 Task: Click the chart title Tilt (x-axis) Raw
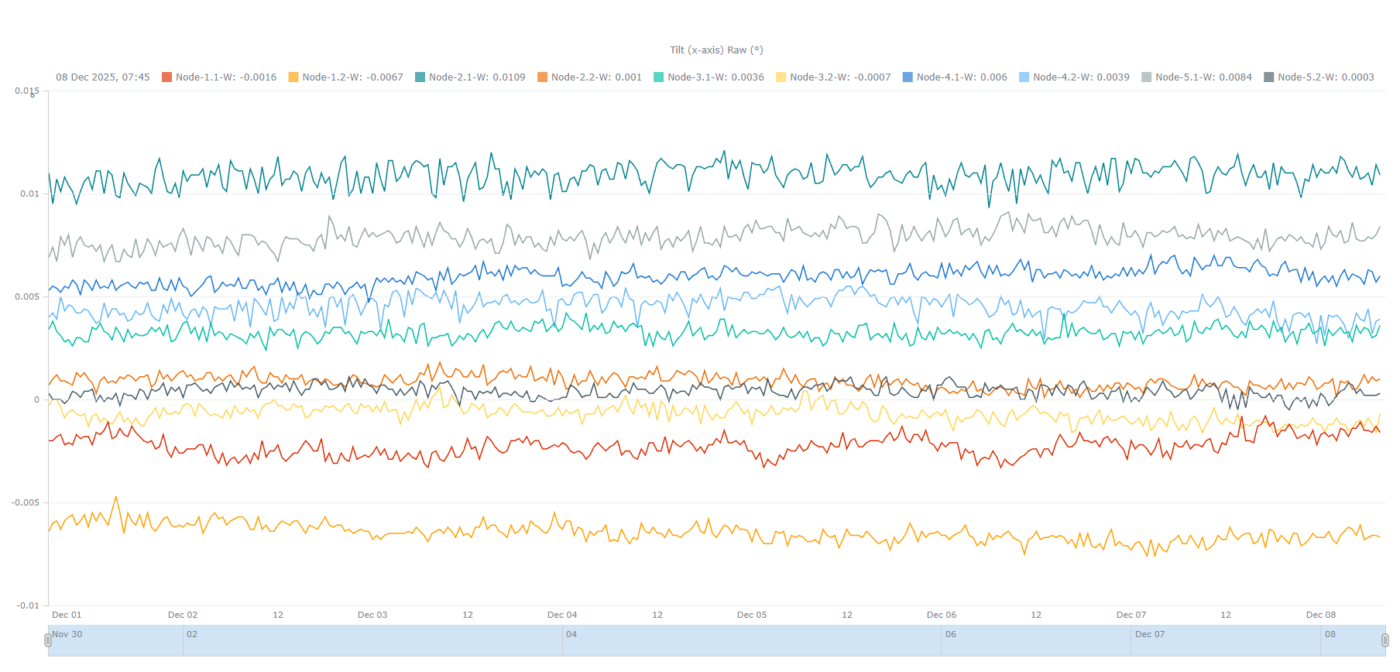coord(716,49)
